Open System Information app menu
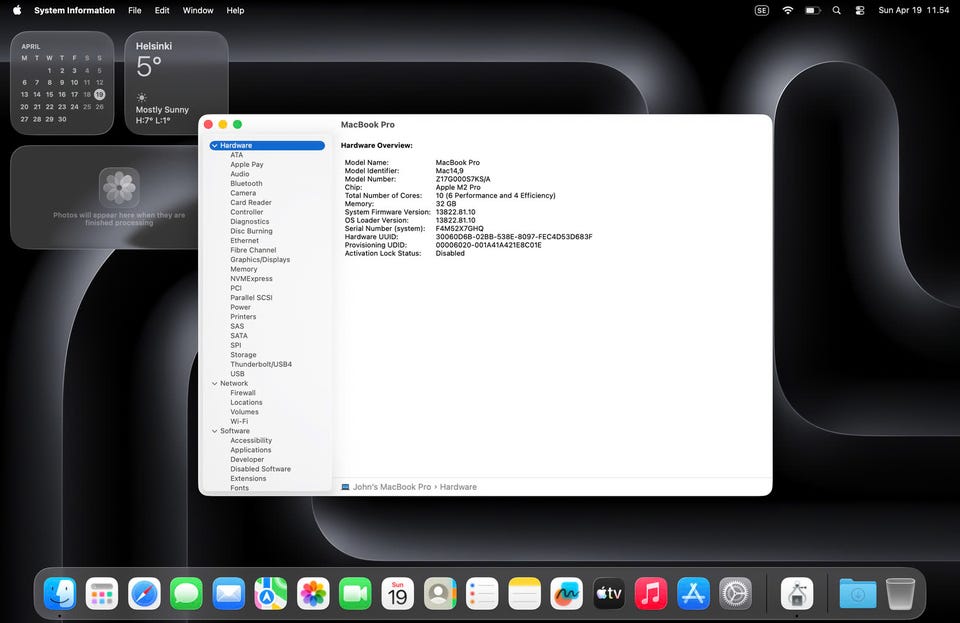 pos(74,10)
